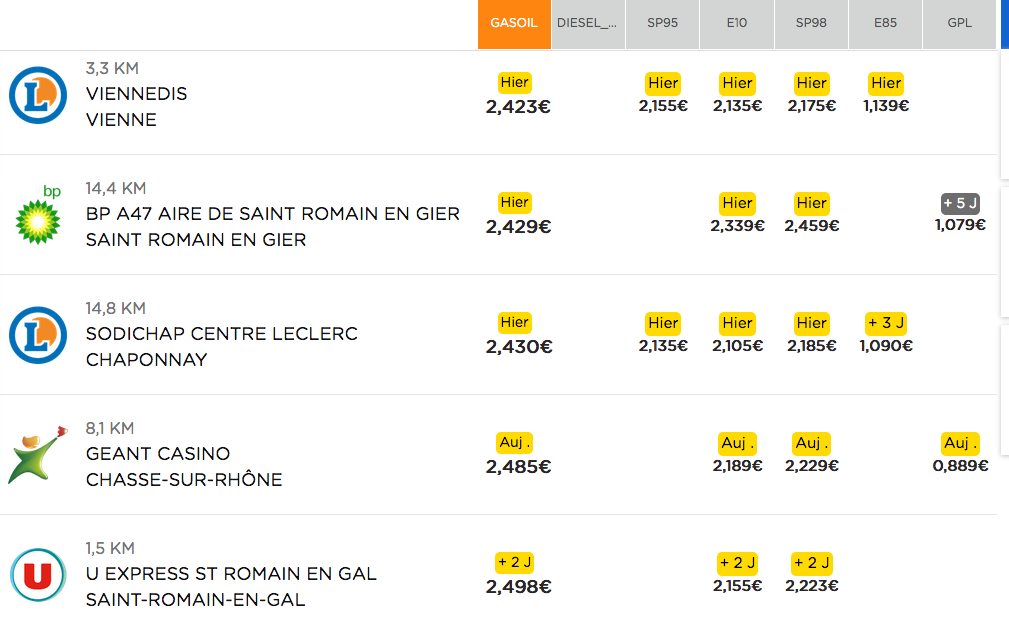This screenshot has height=630, width=1009.
Task: Open the E10 fuel tab
Action: [737, 24]
